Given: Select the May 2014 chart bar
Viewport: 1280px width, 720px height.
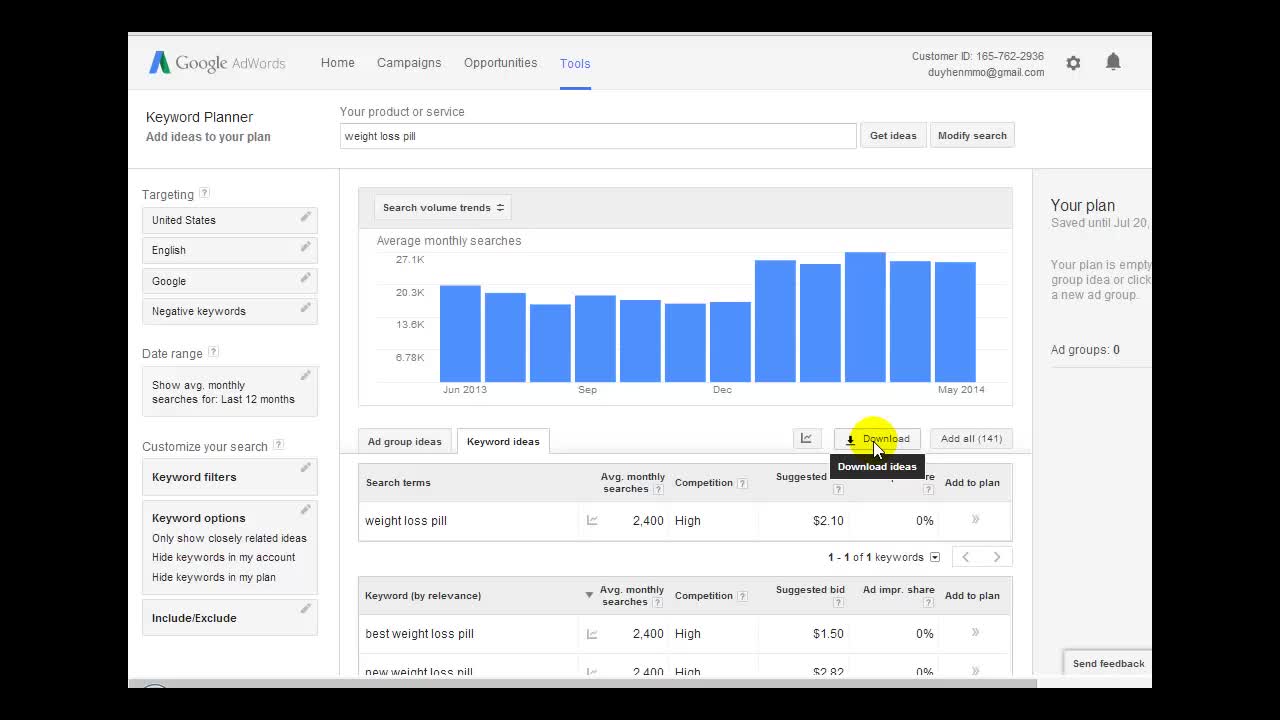Looking at the screenshot, I should click(x=955, y=322).
